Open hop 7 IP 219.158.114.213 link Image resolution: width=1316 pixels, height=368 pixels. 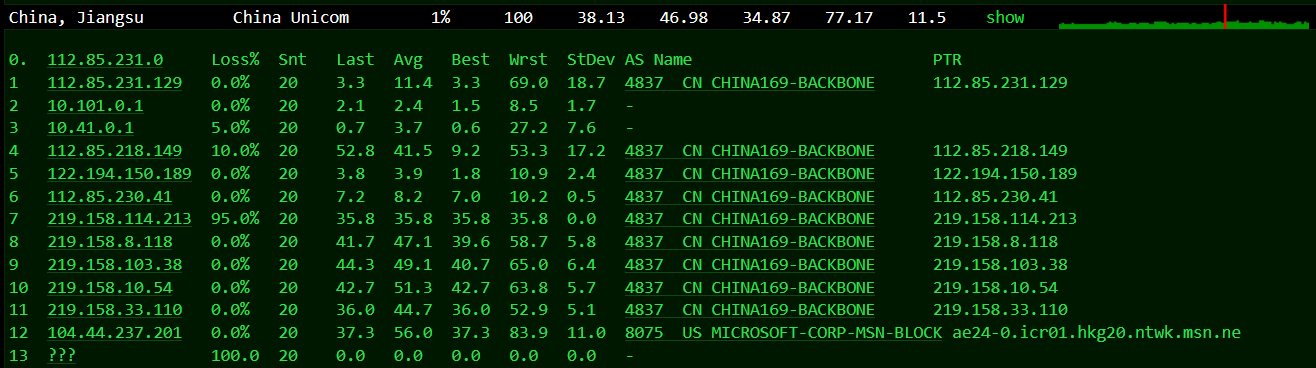(120, 218)
